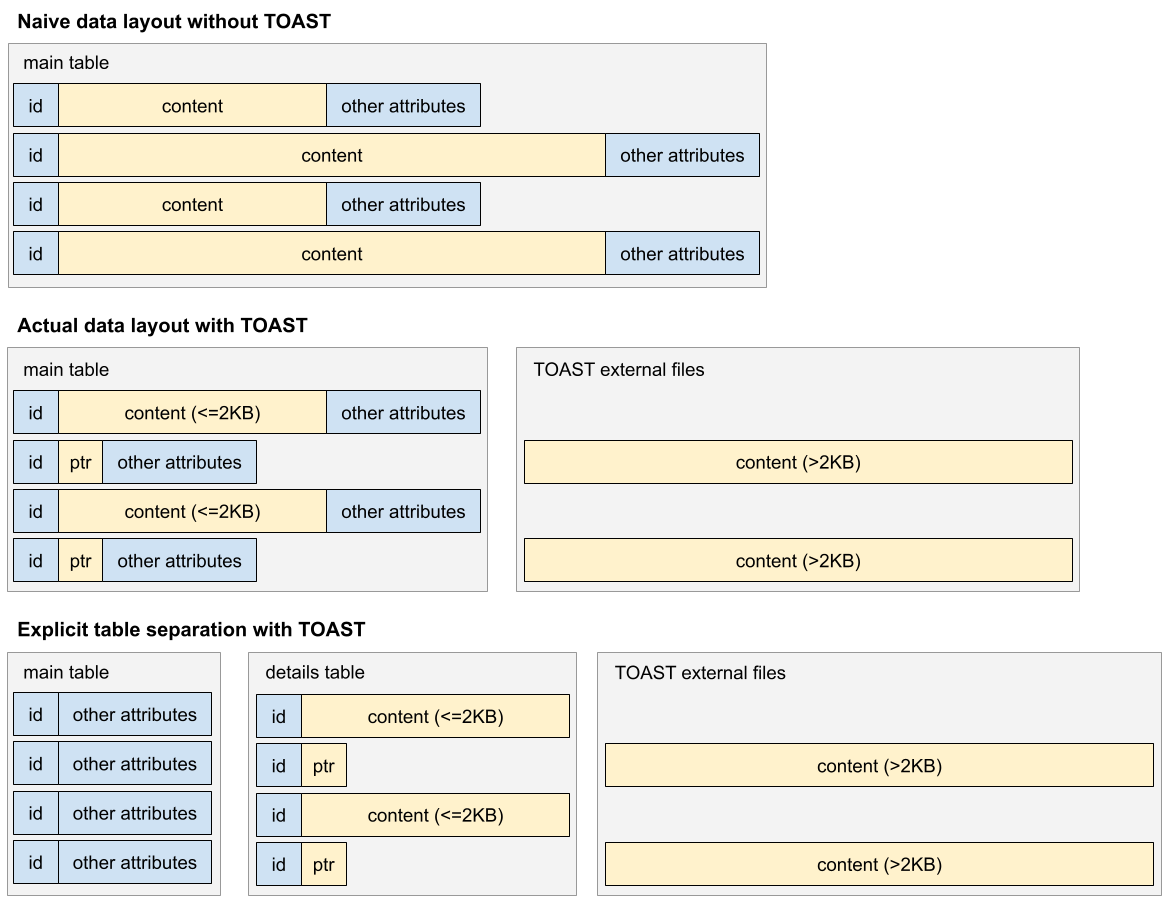Click the top "other attributes" cell in the explicit main table
Image resolution: width=1165 pixels, height=900 pixels.
[134, 715]
